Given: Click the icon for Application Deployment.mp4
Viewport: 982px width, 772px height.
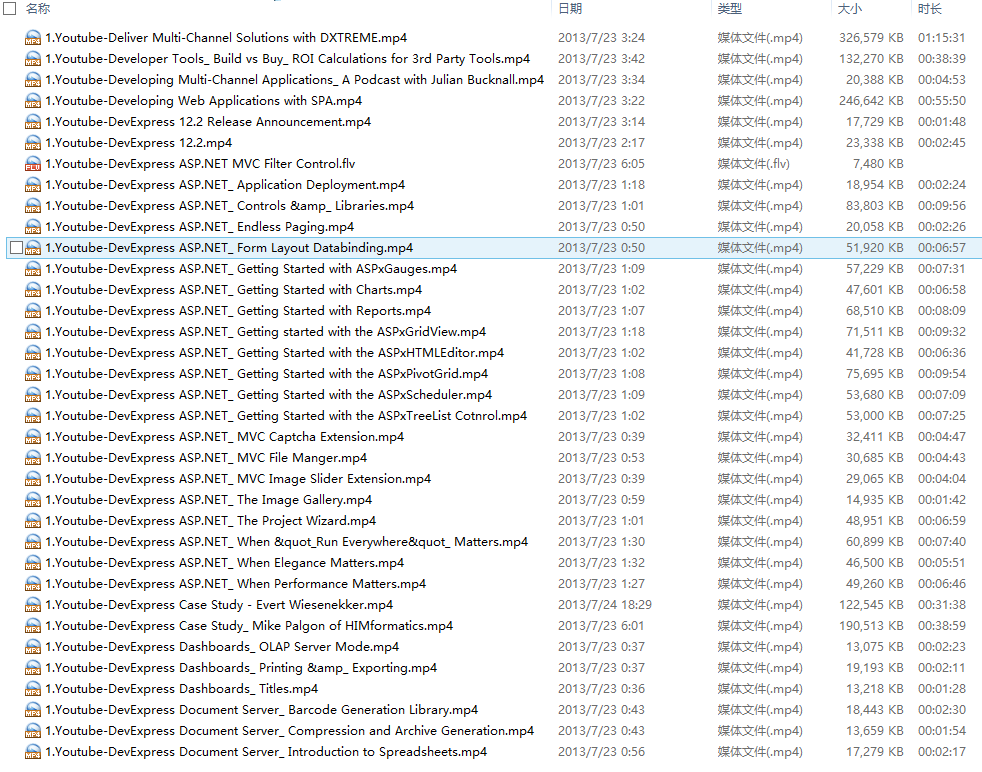Looking at the screenshot, I should [x=33, y=185].
